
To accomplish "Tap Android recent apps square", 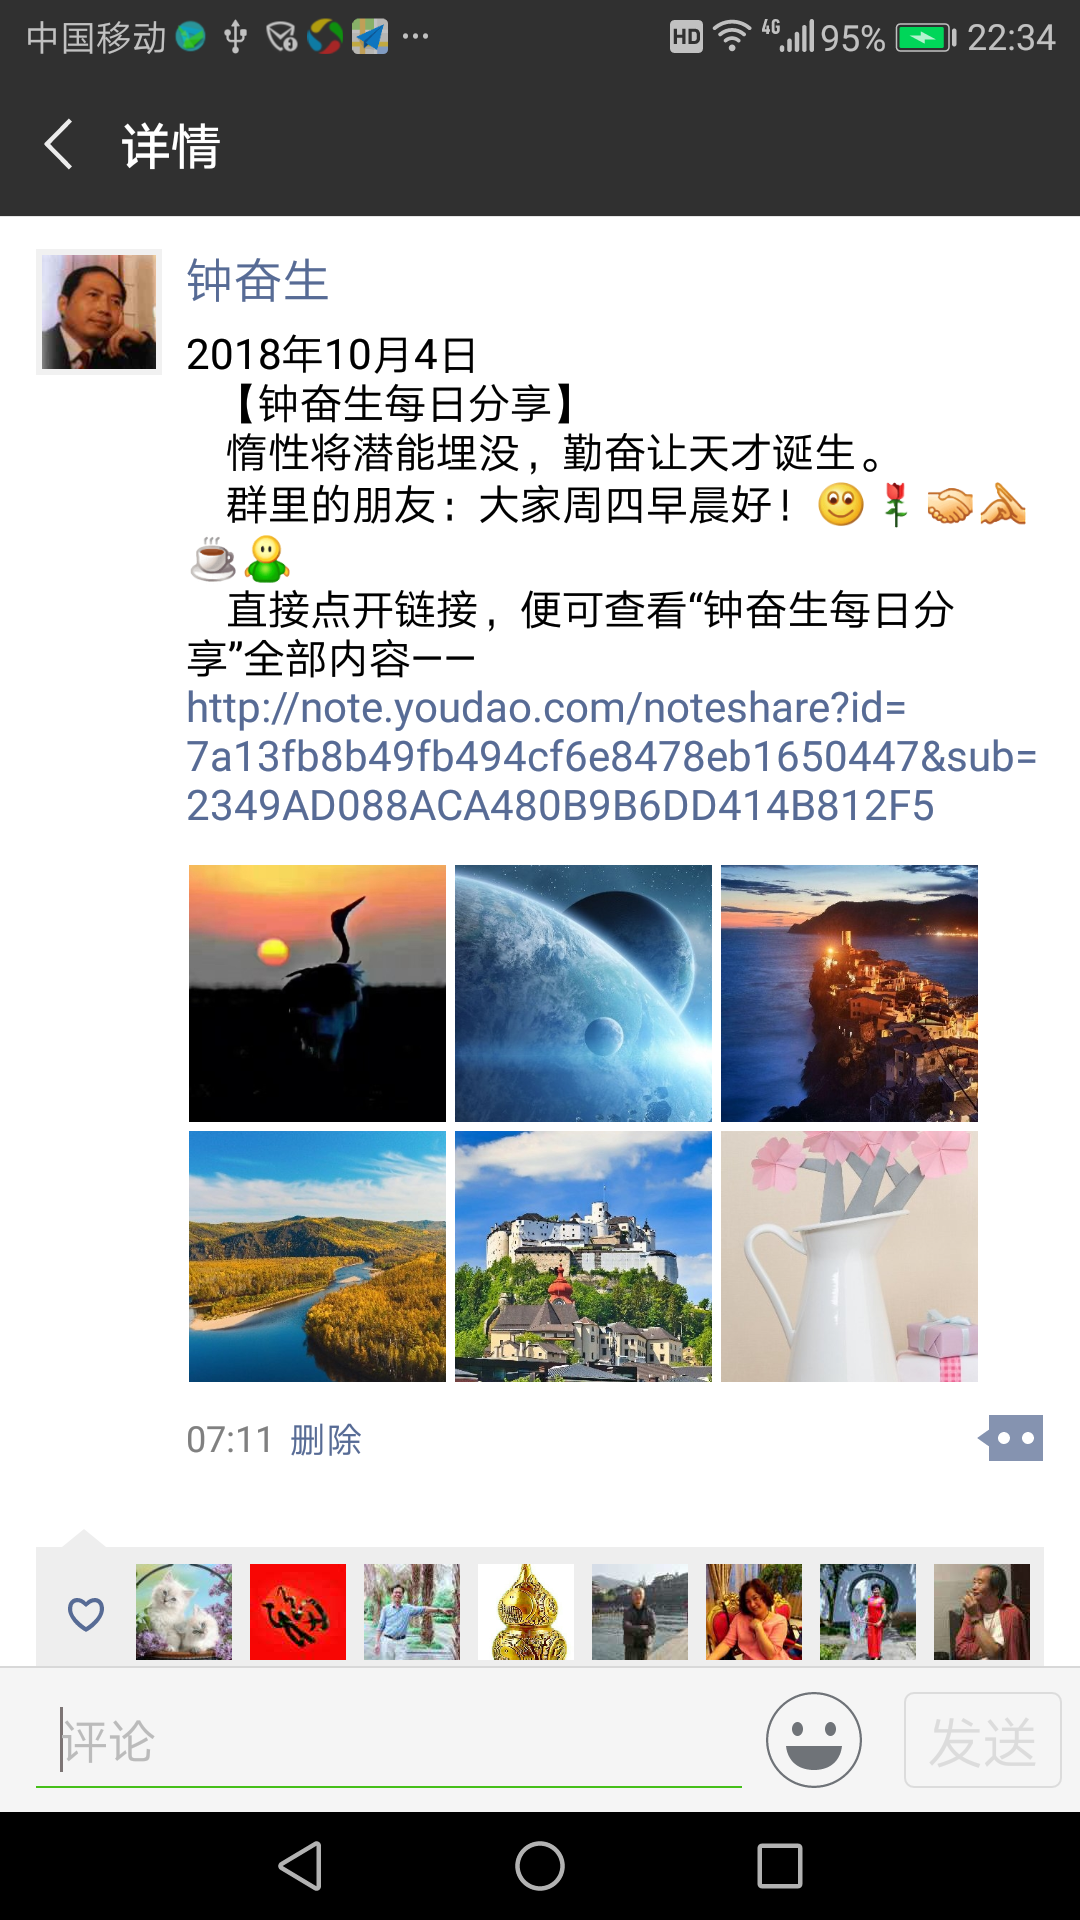I will coord(780,1866).
